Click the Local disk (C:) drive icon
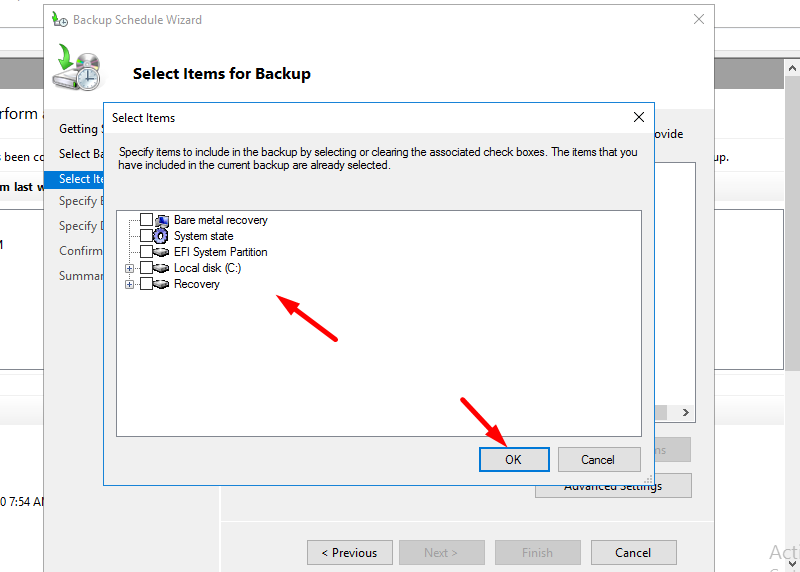 click(x=162, y=268)
